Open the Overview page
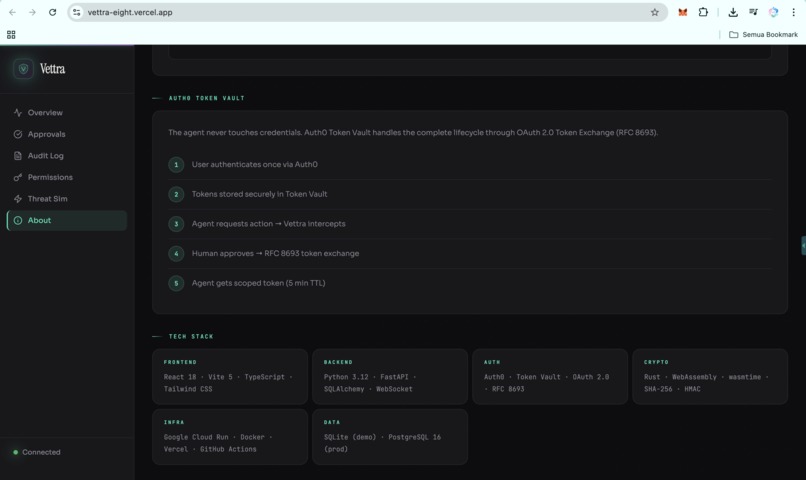 tap(67, 113)
